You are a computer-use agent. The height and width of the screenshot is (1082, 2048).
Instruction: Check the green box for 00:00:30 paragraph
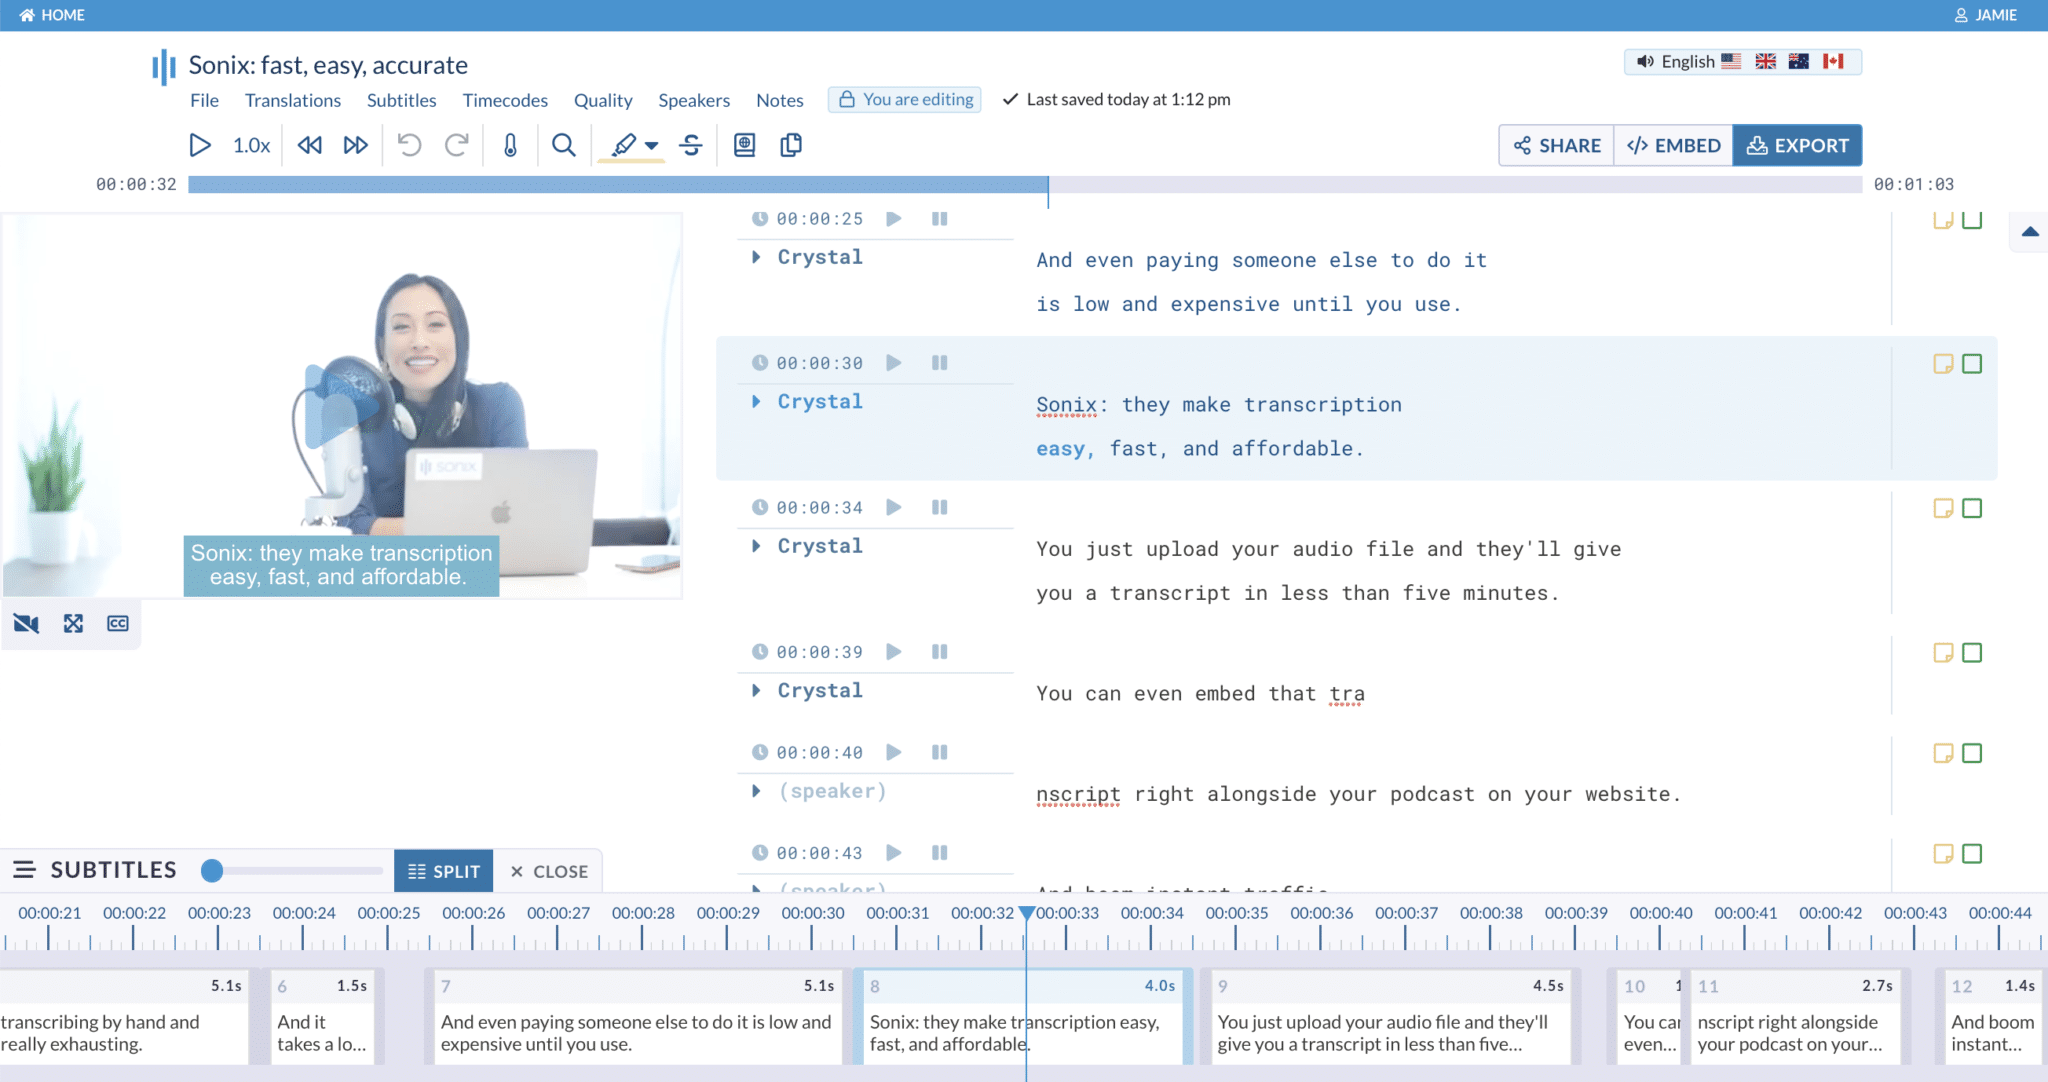[1972, 364]
